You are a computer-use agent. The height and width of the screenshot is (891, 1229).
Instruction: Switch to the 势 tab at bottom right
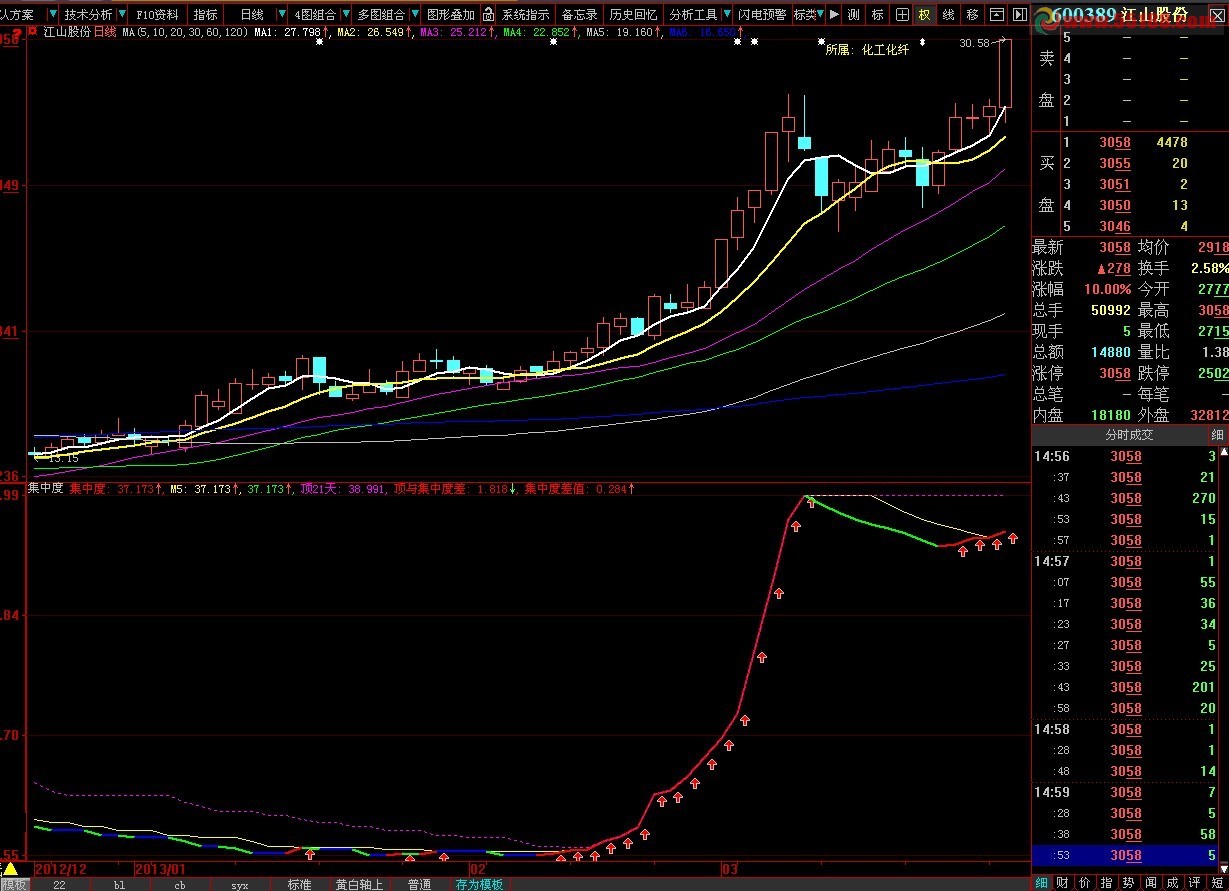click(1129, 883)
